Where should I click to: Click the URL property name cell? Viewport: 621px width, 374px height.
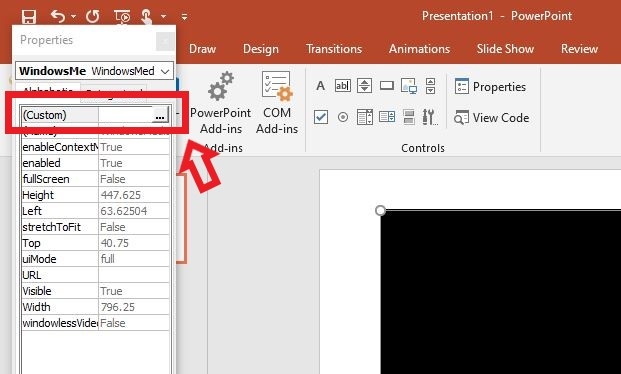[60, 275]
